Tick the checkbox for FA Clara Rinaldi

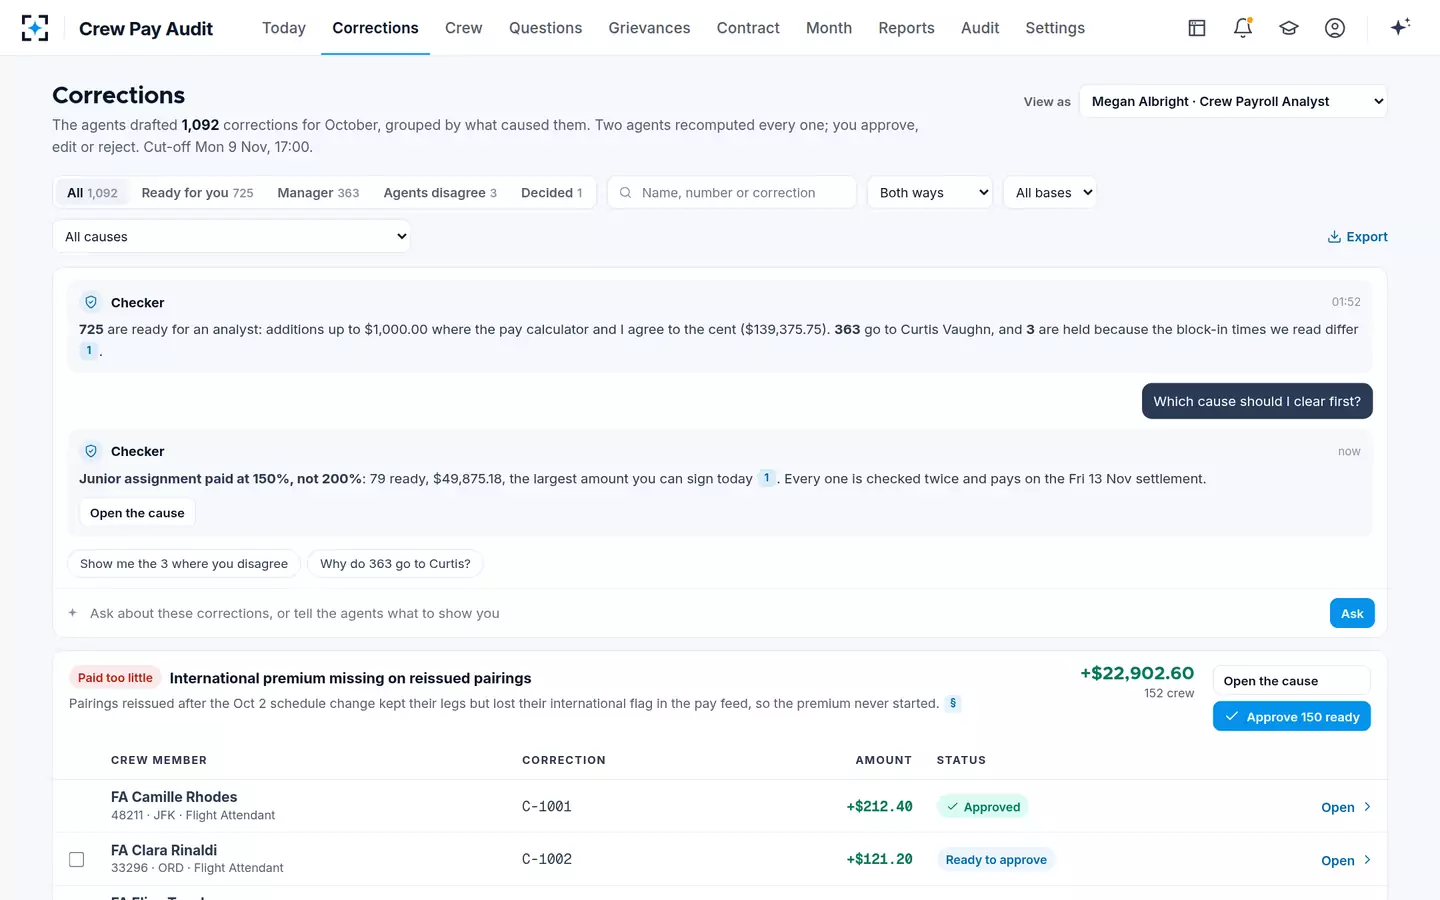pos(76,859)
